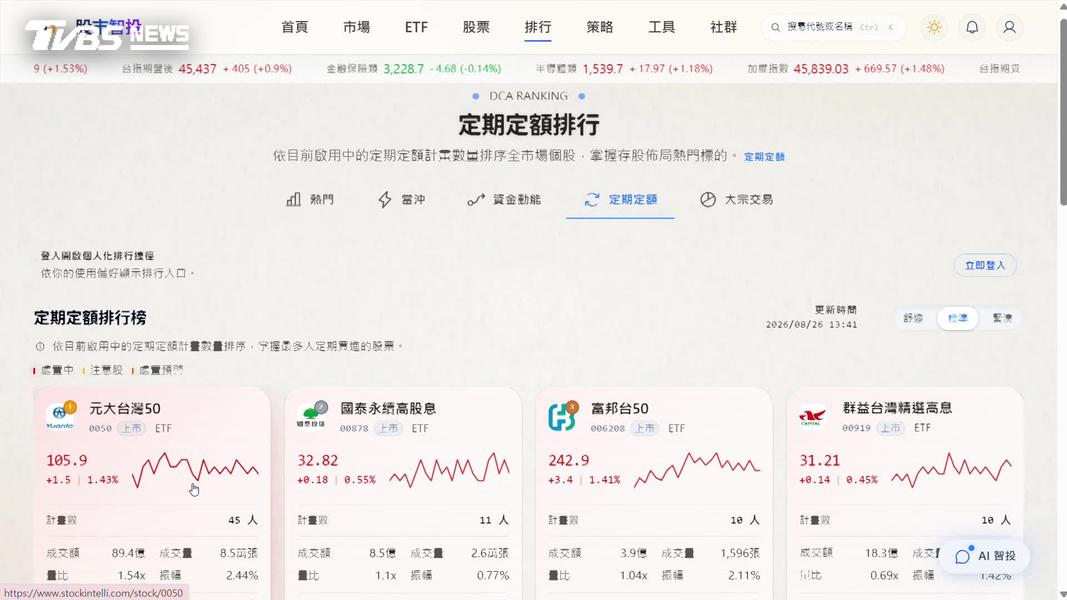Click the Capital logo on 群益台灣精選高息 card
This screenshot has width=1067, height=600.
pyautogui.click(x=812, y=416)
